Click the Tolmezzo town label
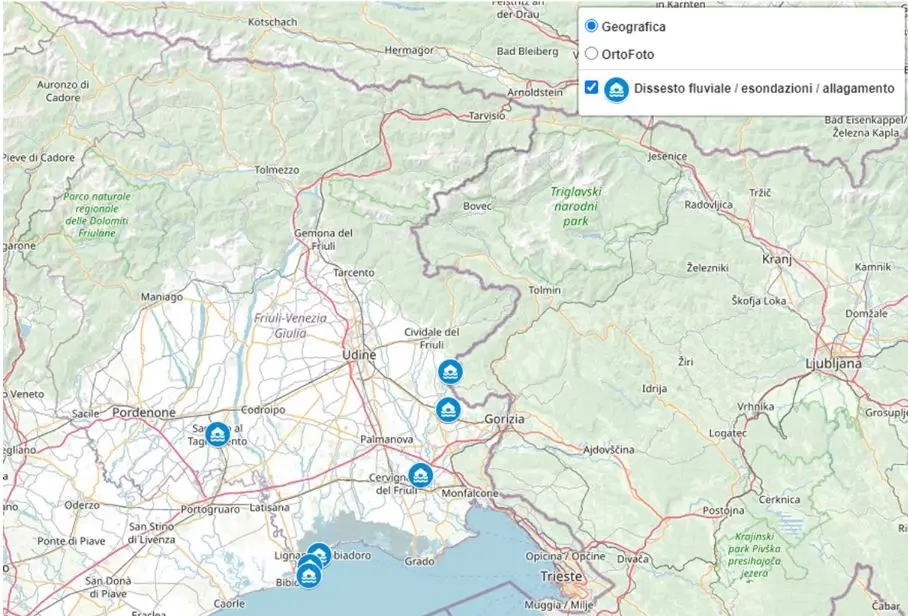 pyautogui.click(x=276, y=170)
